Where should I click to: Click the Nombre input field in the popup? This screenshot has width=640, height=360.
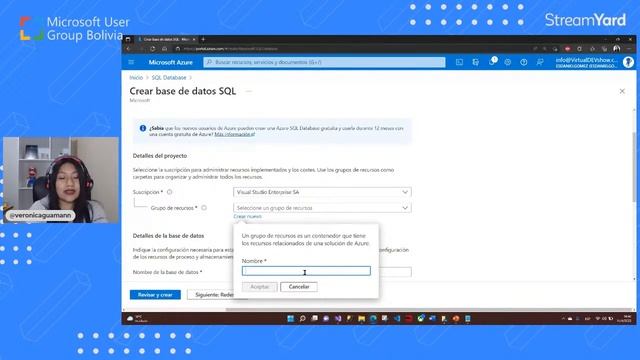[x=306, y=271]
